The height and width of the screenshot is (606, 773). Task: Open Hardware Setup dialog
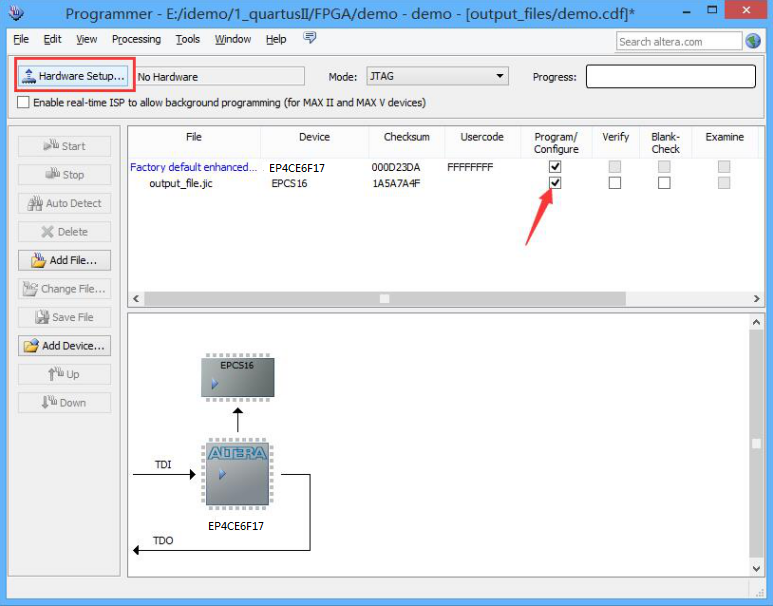pyautogui.click(x=72, y=76)
